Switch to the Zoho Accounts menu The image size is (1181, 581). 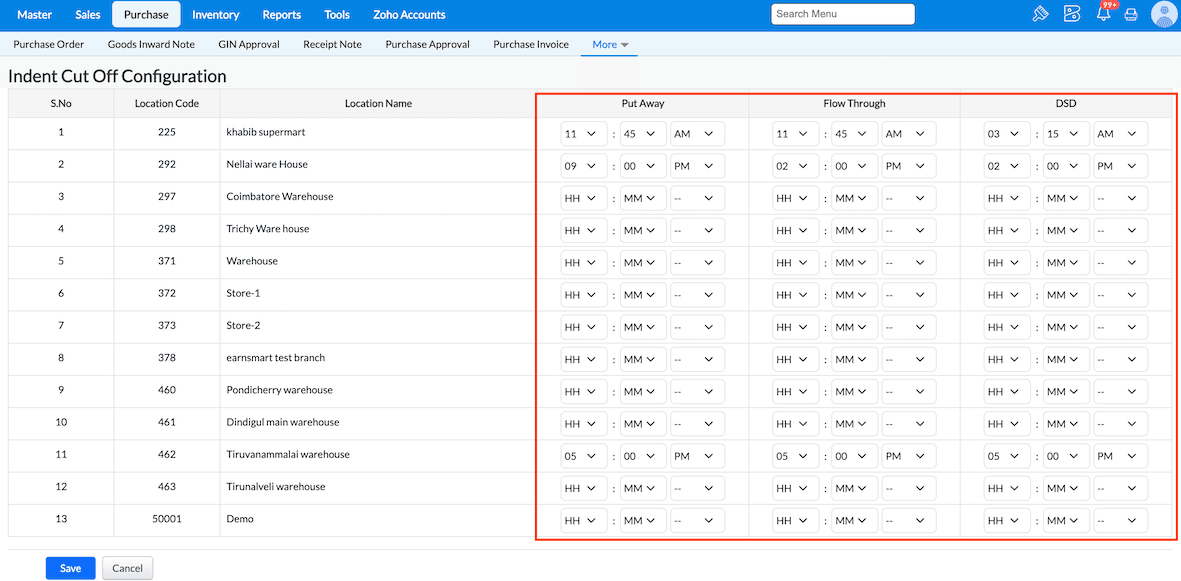(409, 15)
